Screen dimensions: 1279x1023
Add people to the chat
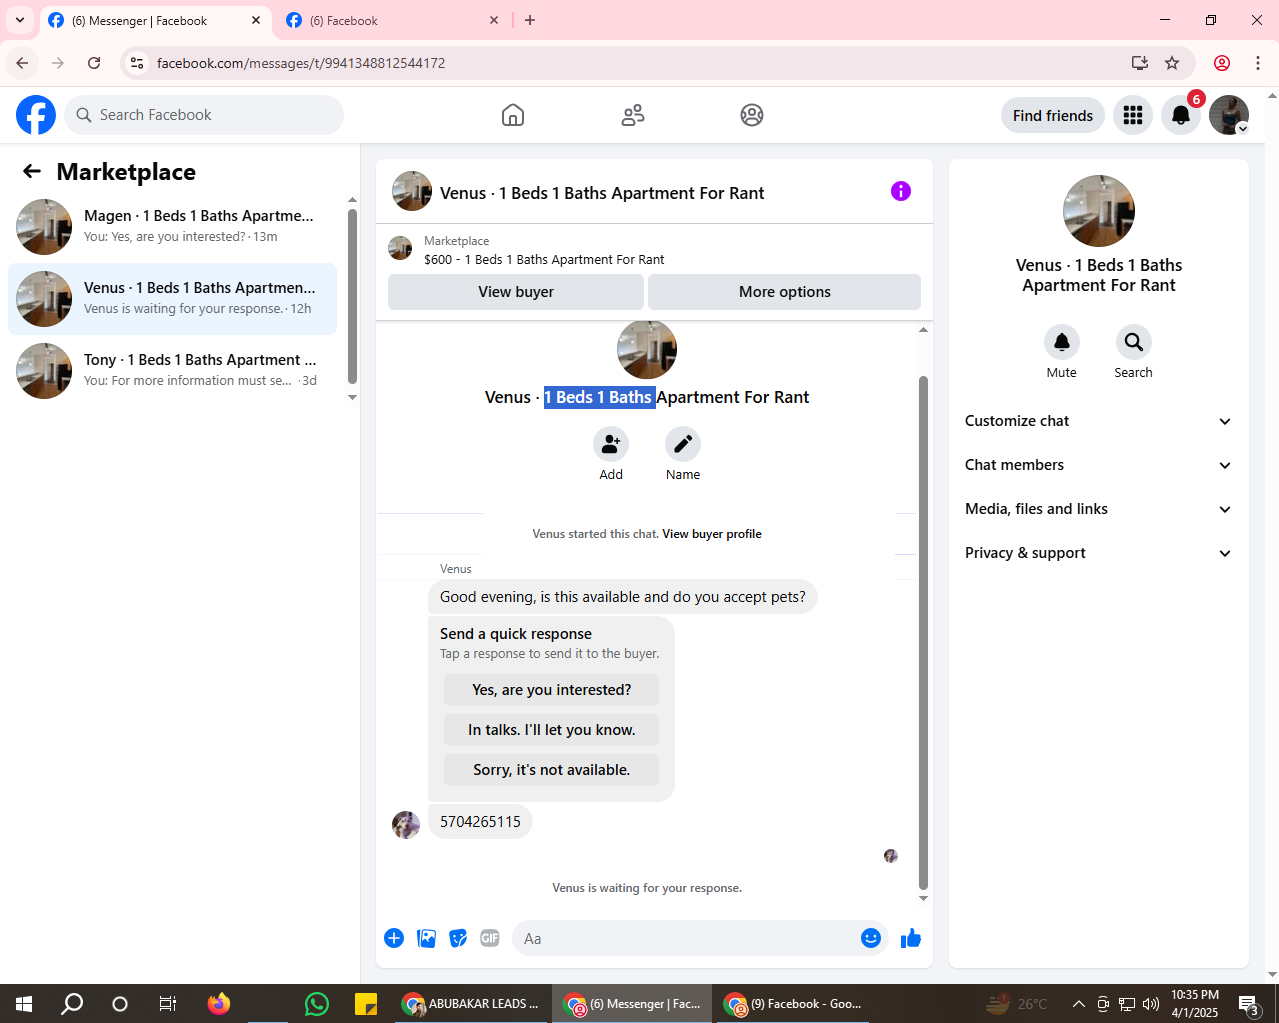click(611, 444)
